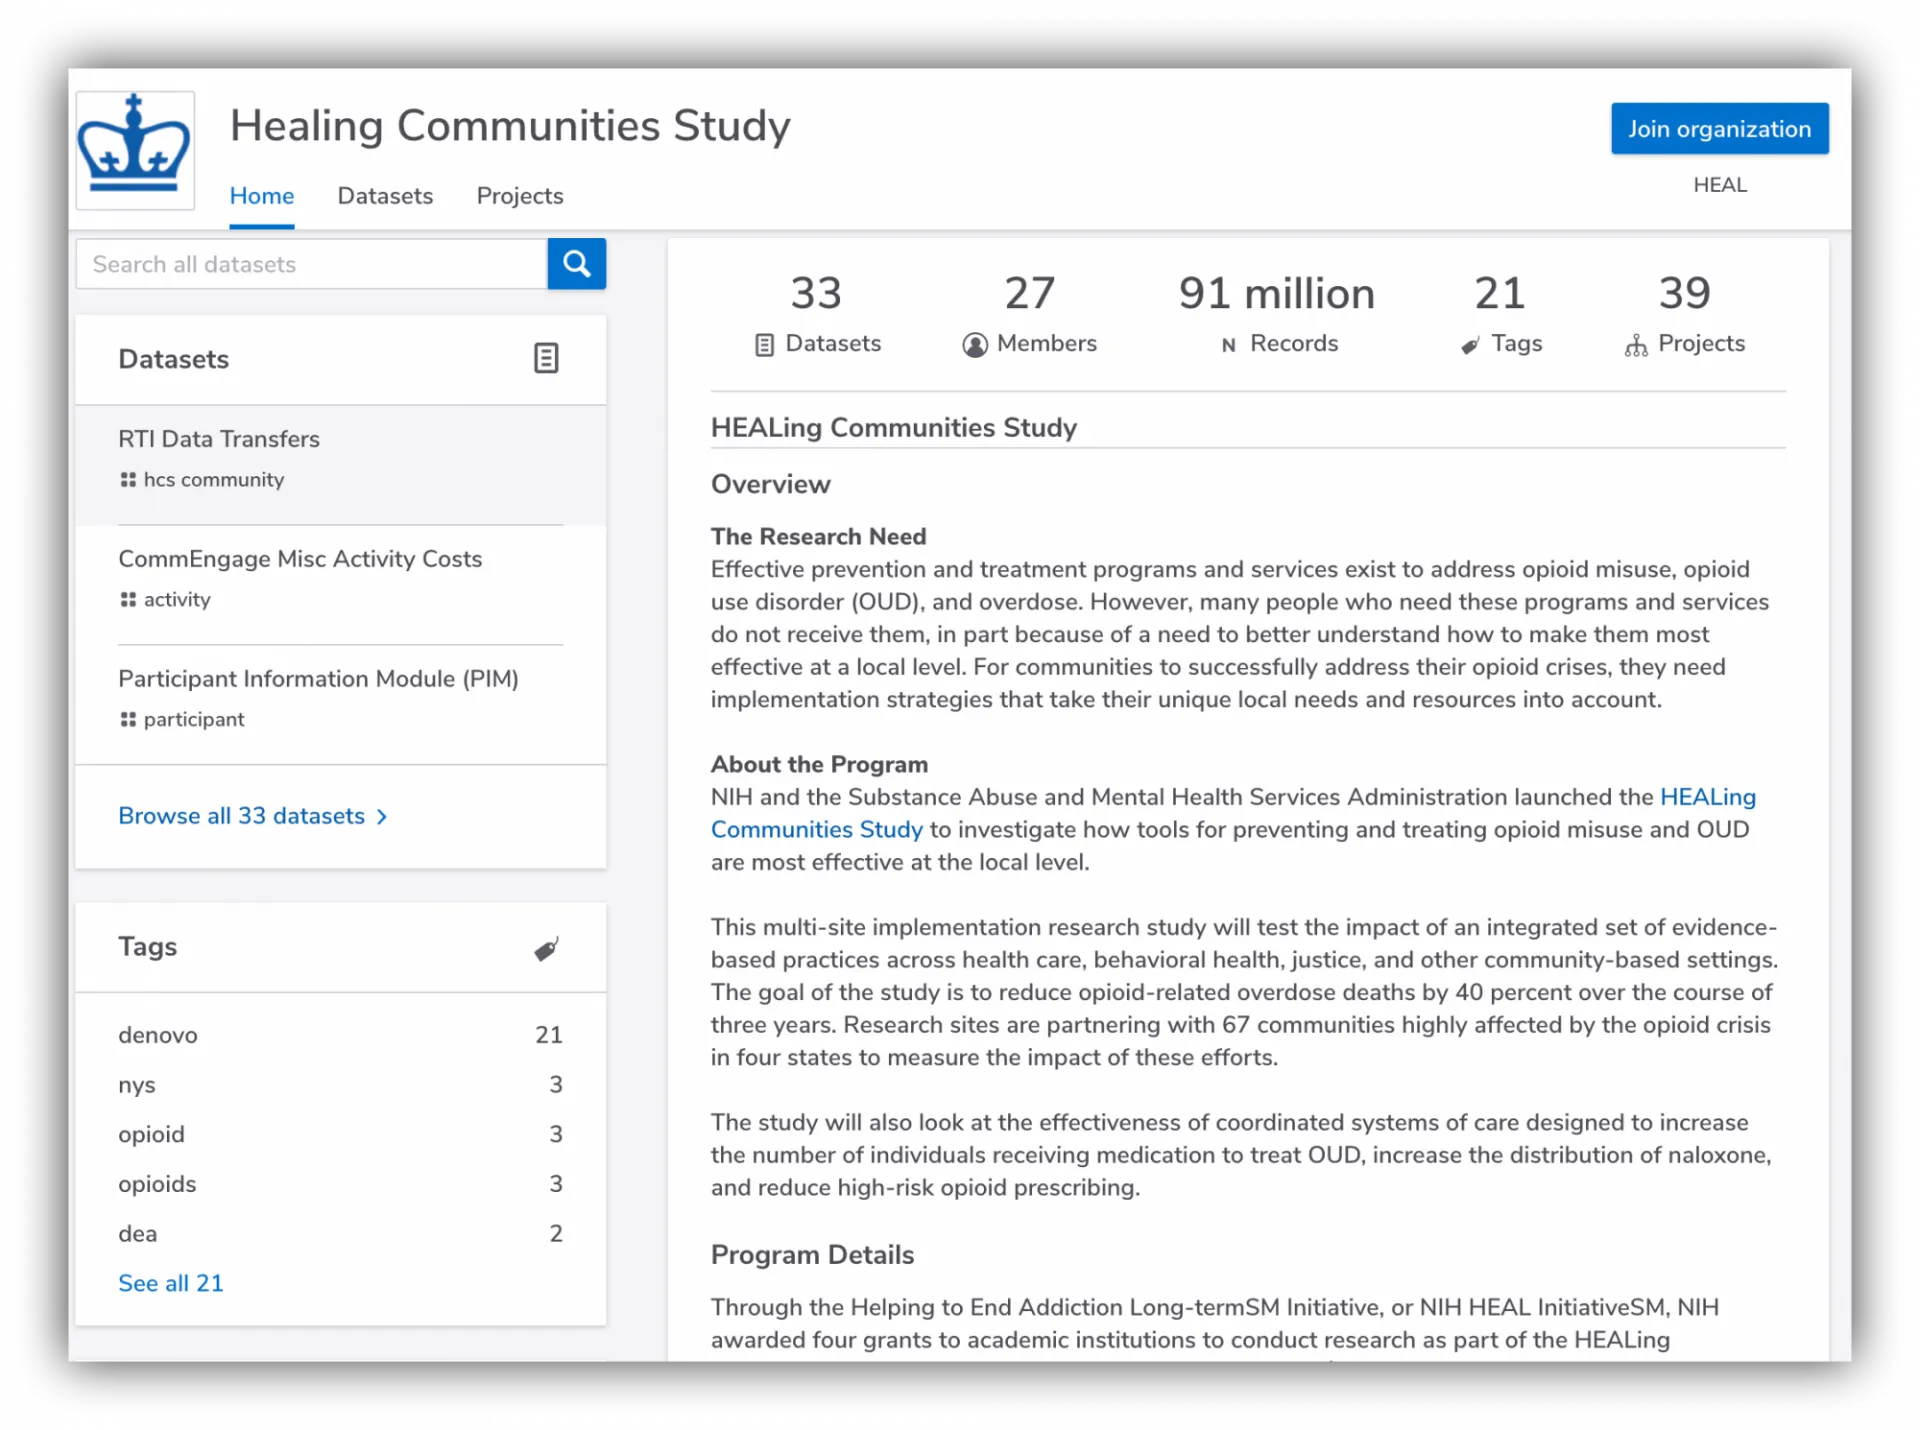Click the Healing Communities Study page title

click(x=510, y=126)
